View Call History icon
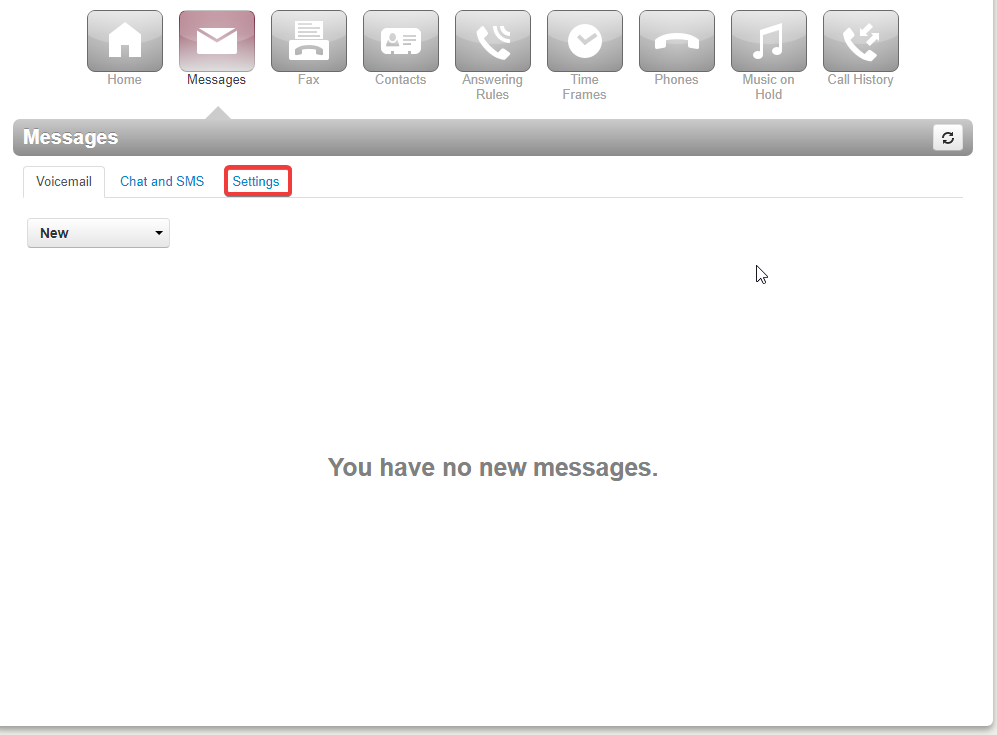The width and height of the screenshot is (997, 735). [860, 41]
